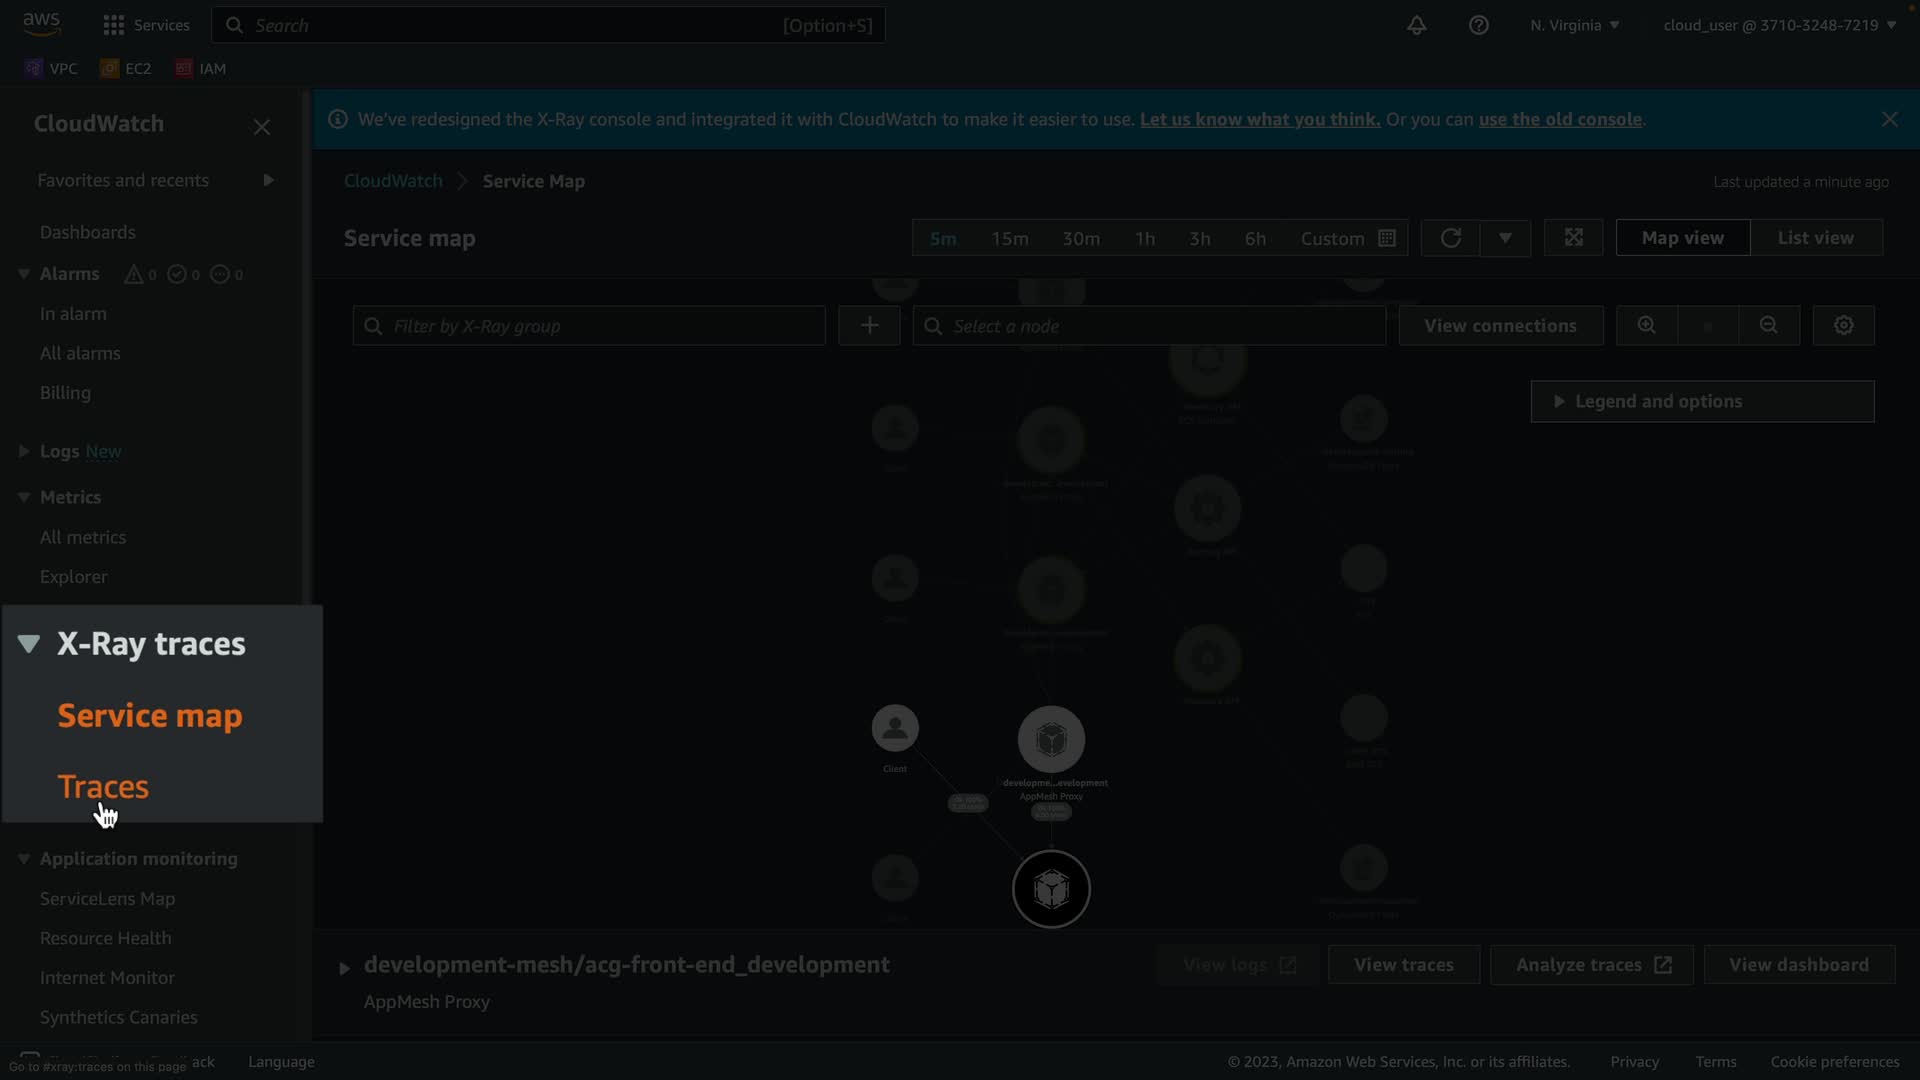Click the 'use the old console' link
Image resolution: width=1920 pixels, height=1080 pixels.
1559,120
